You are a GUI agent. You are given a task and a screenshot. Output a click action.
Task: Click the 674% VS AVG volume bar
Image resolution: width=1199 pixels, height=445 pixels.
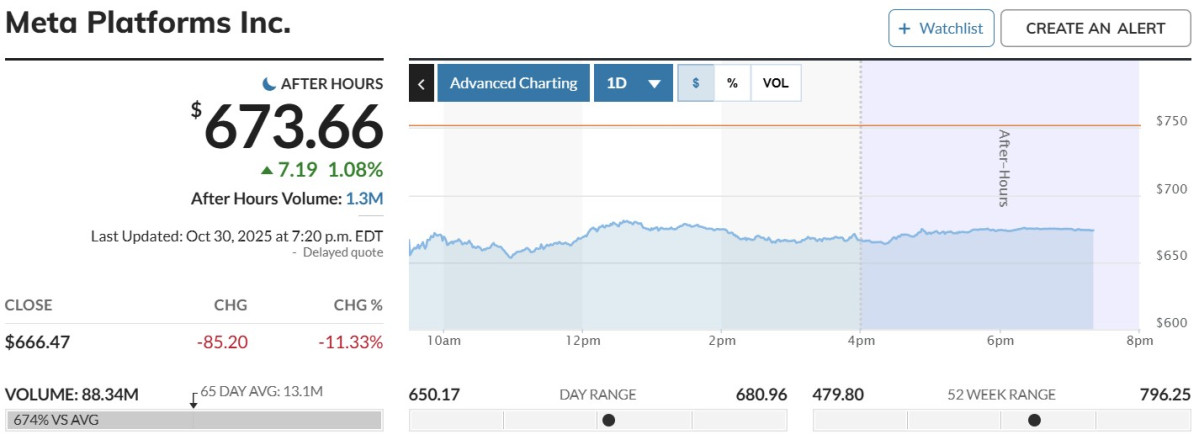[x=193, y=420]
